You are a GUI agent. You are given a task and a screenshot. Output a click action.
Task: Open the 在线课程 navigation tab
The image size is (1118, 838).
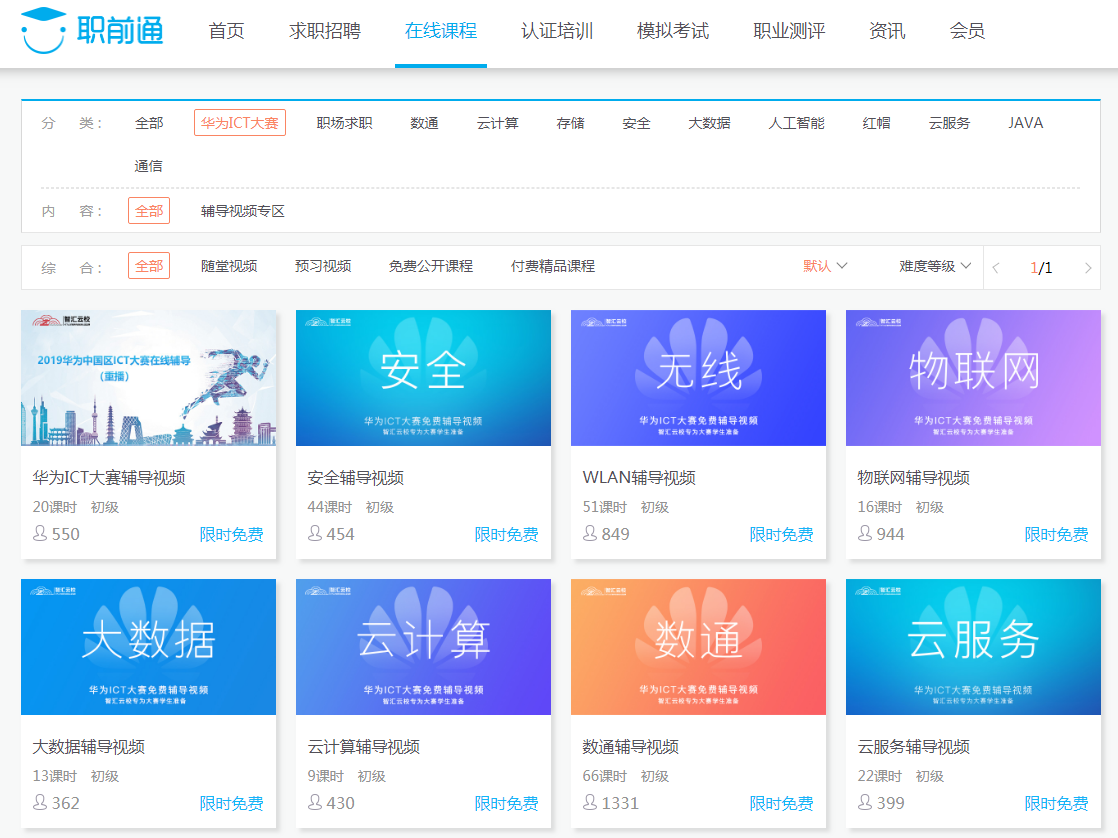coord(441,31)
